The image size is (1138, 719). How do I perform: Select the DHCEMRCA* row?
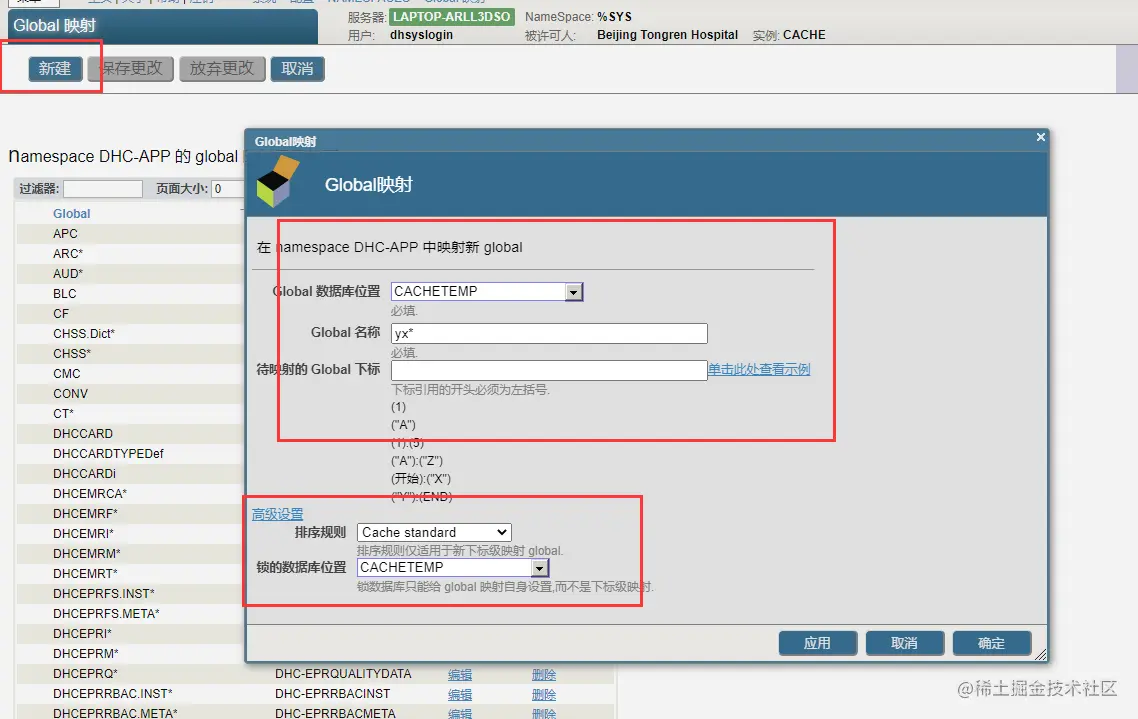129,493
